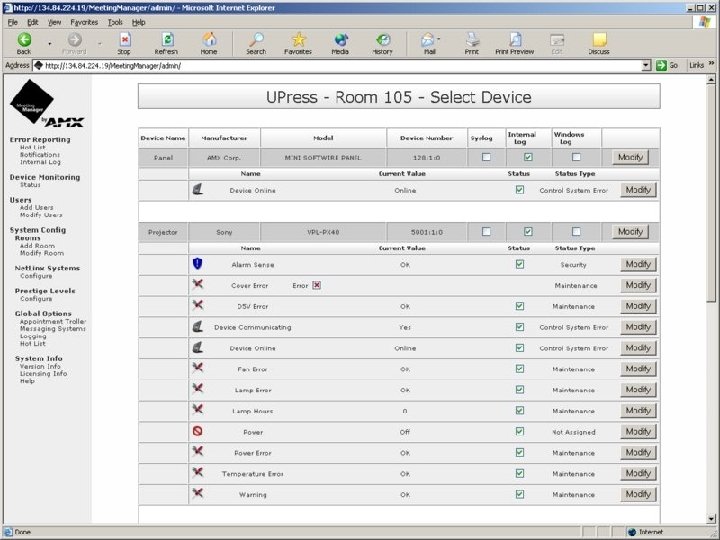The width and height of the screenshot is (720, 540).
Task: Click Modify button for Panel device
Action: pos(630,157)
